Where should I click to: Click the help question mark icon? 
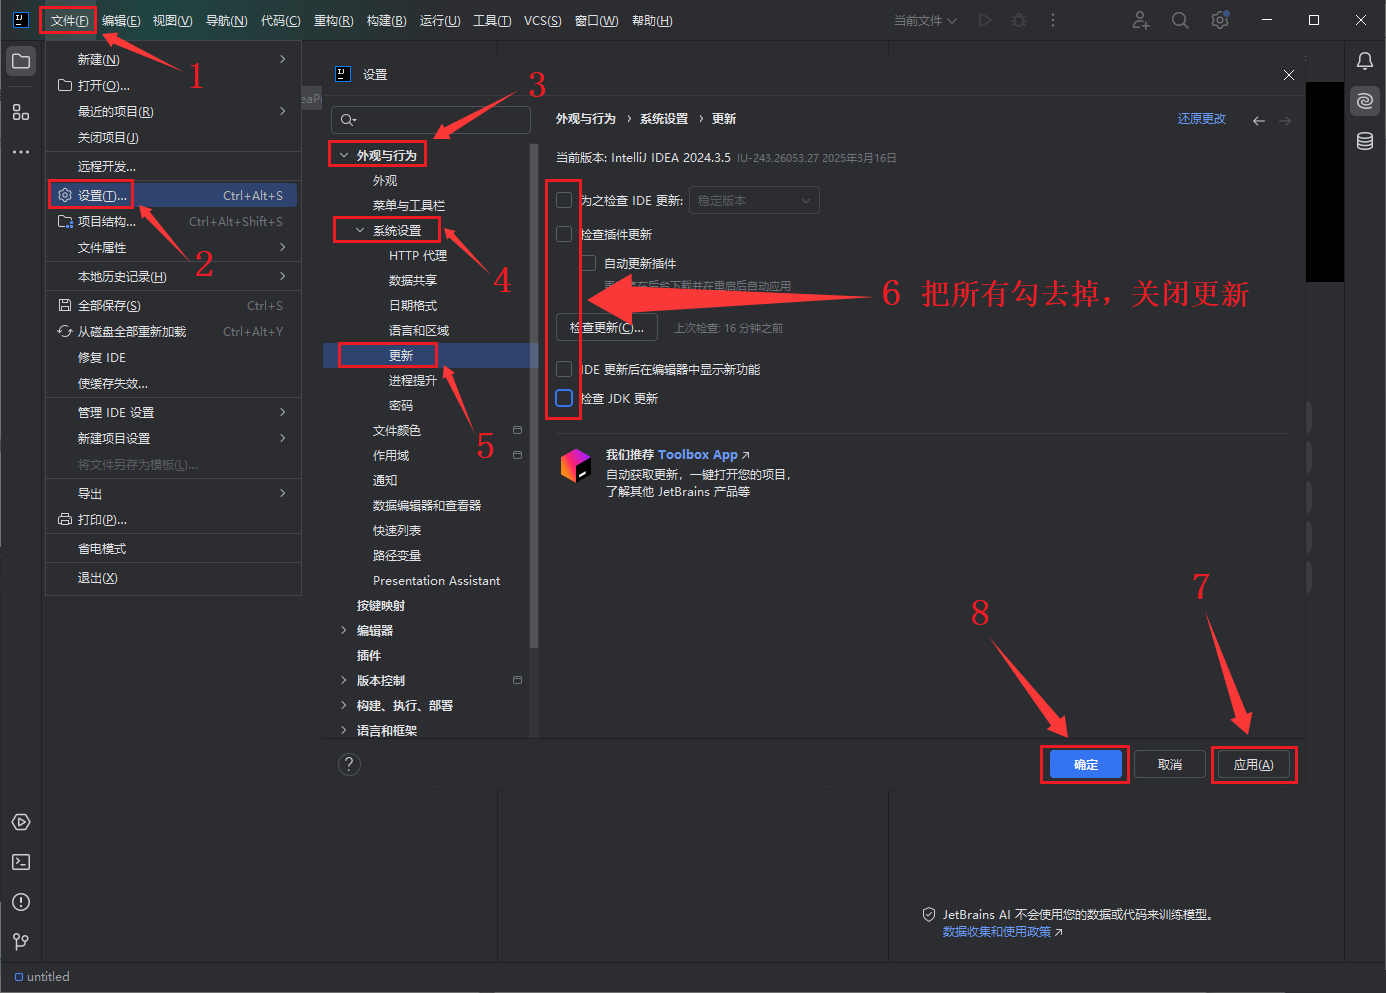coord(349,764)
